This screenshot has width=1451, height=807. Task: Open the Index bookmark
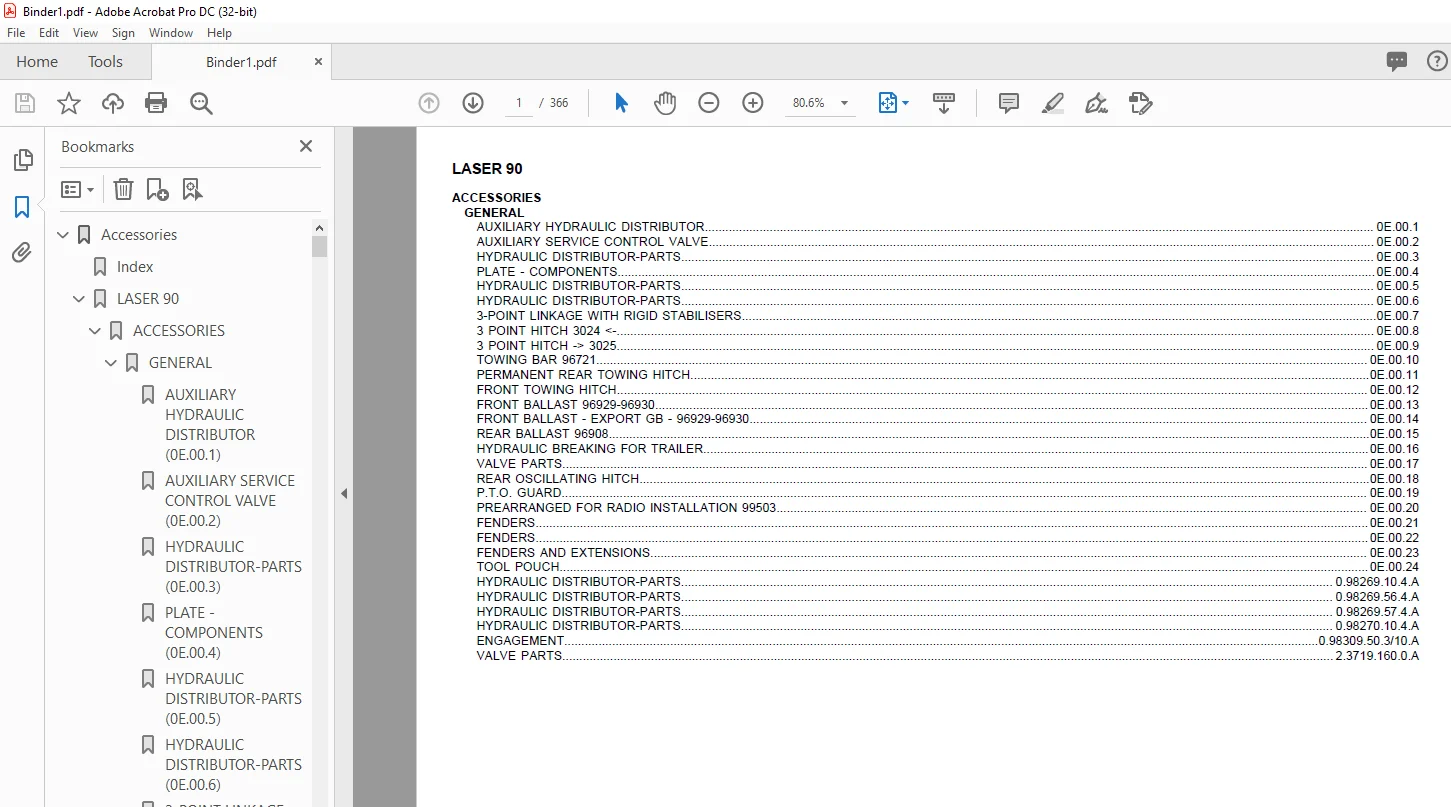pyautogui.click(x=135, y=267)
